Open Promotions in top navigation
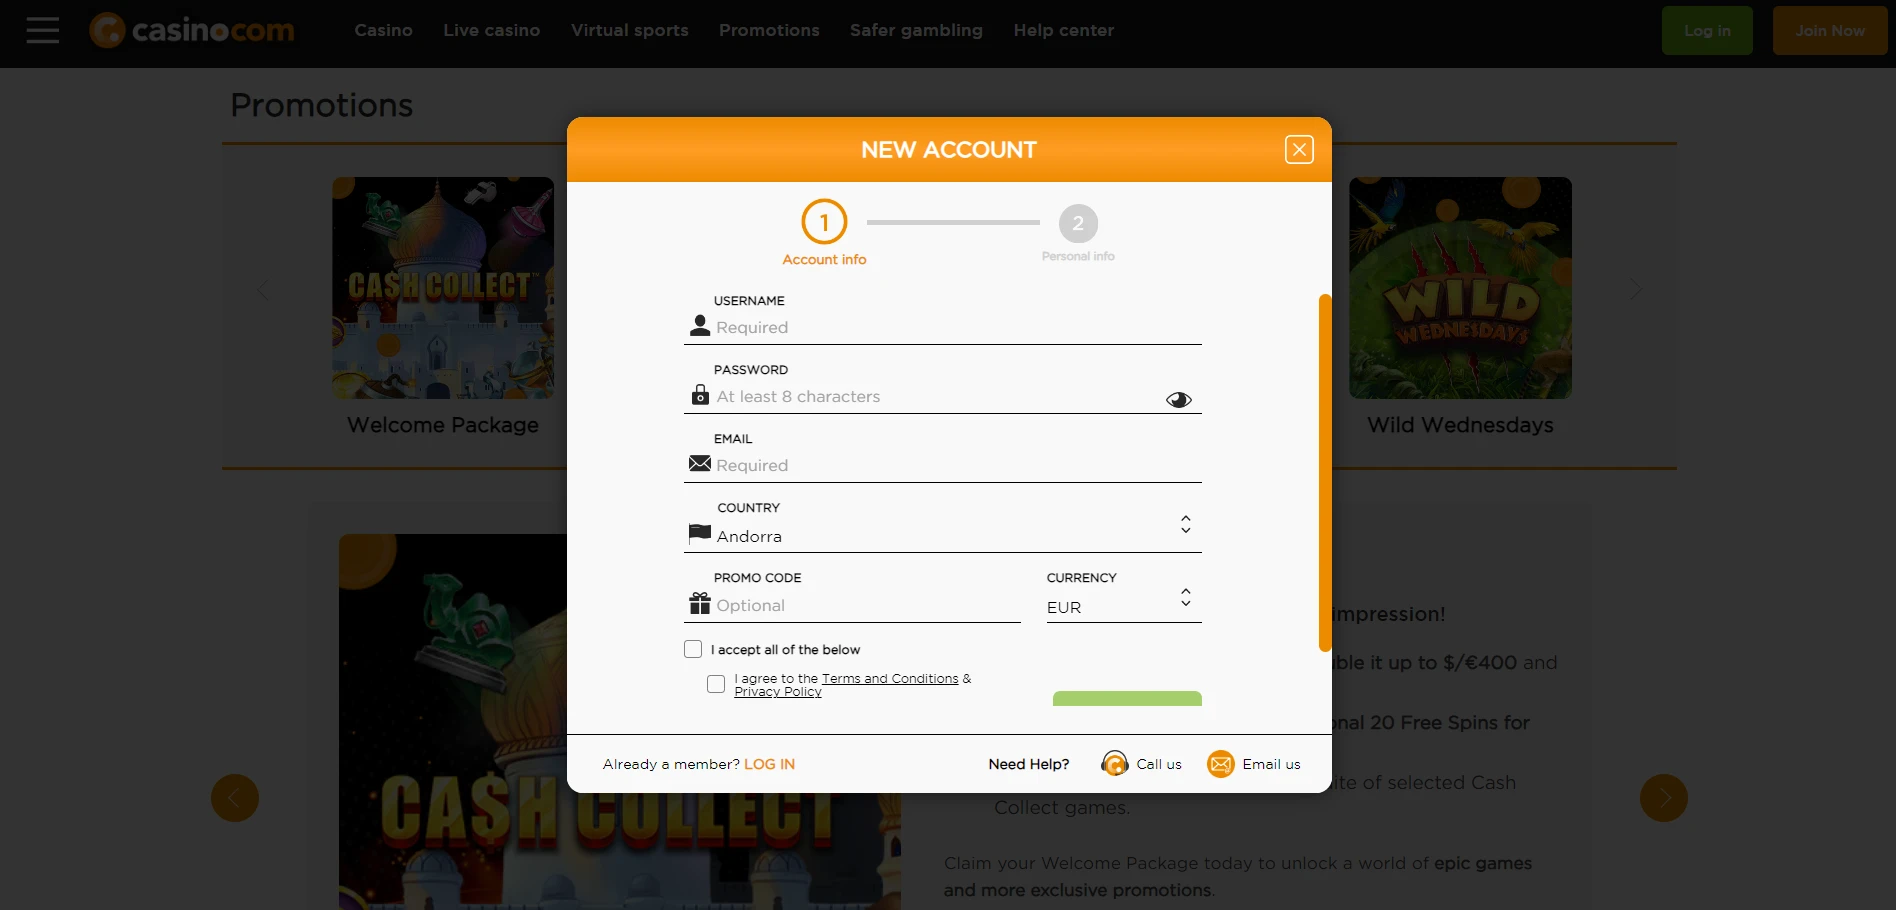 tap(769, 30)
